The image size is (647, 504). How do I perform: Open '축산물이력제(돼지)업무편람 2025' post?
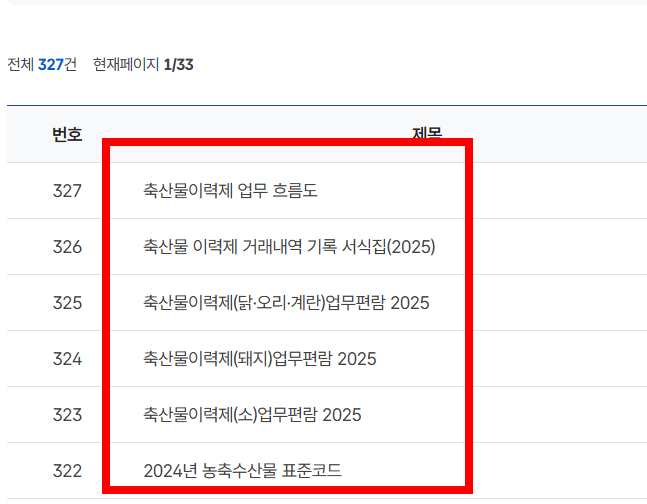click(x=260, y=359)
